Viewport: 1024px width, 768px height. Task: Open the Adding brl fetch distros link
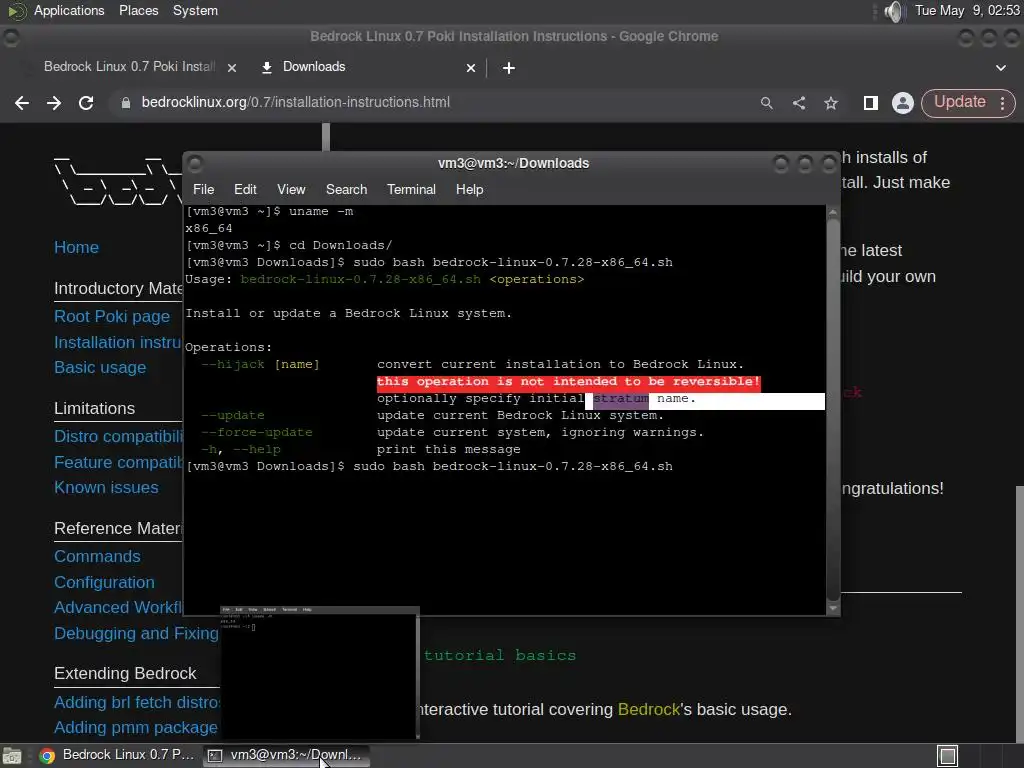coord(137,702)
